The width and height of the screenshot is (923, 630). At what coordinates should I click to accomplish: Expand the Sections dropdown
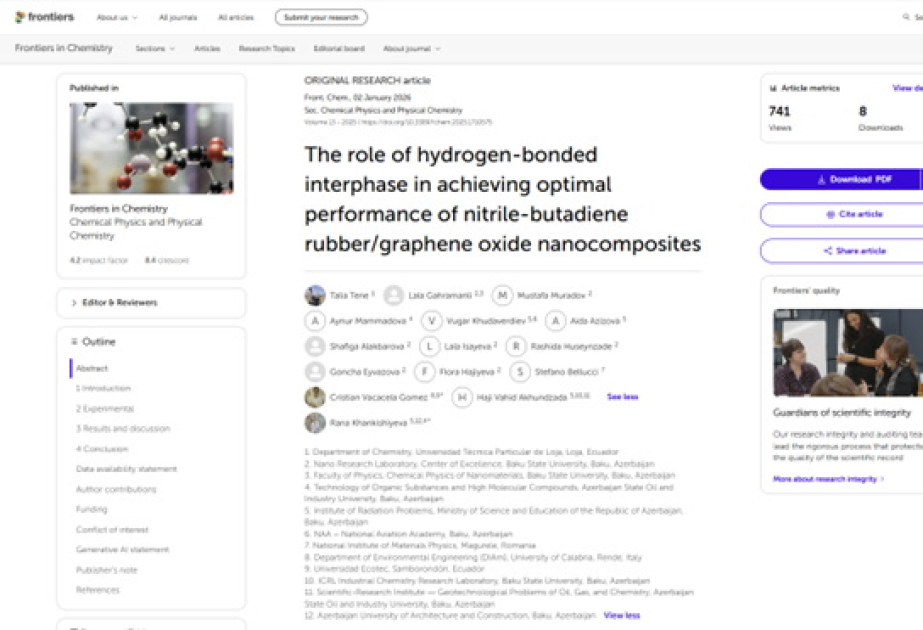pyautogui.click(x=155, y=49)
